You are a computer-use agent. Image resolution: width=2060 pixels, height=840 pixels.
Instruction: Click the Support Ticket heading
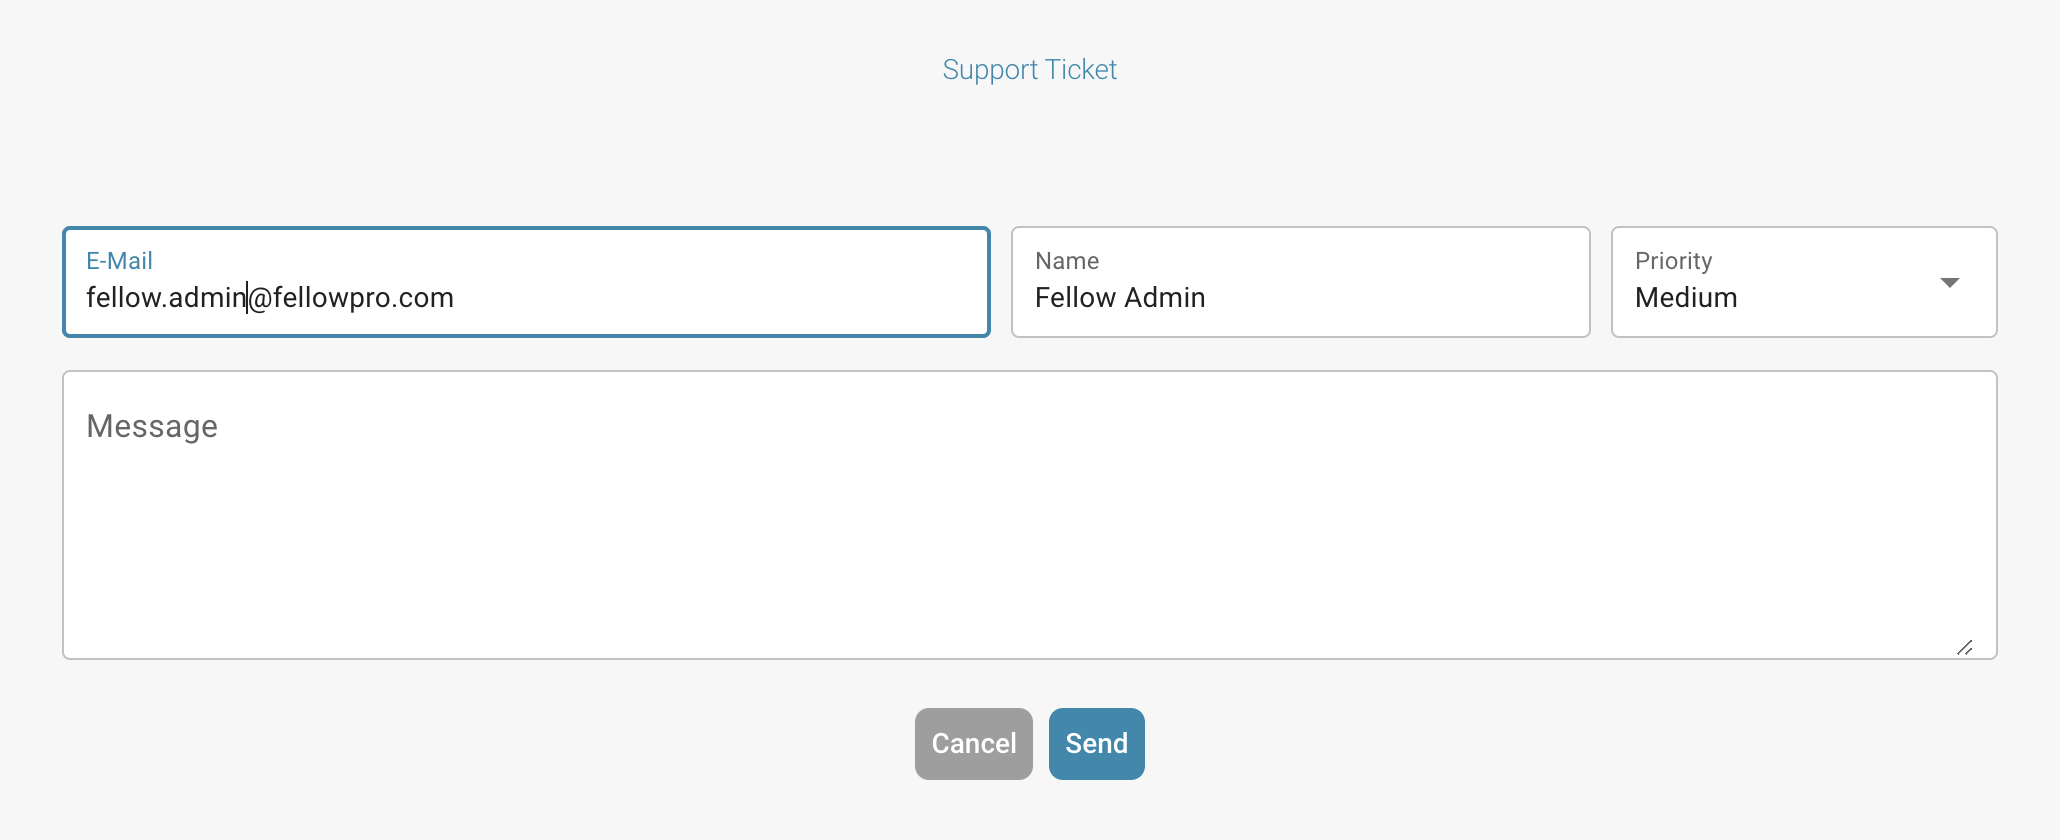point(1029,70)
